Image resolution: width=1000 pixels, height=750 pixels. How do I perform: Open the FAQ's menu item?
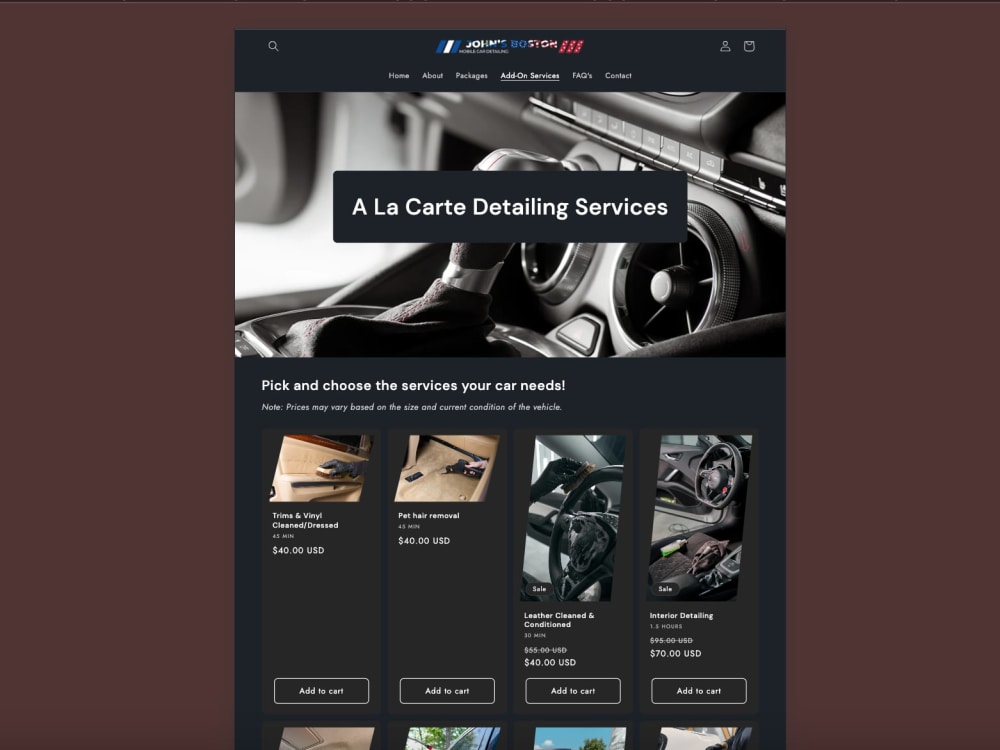(582, 75)
